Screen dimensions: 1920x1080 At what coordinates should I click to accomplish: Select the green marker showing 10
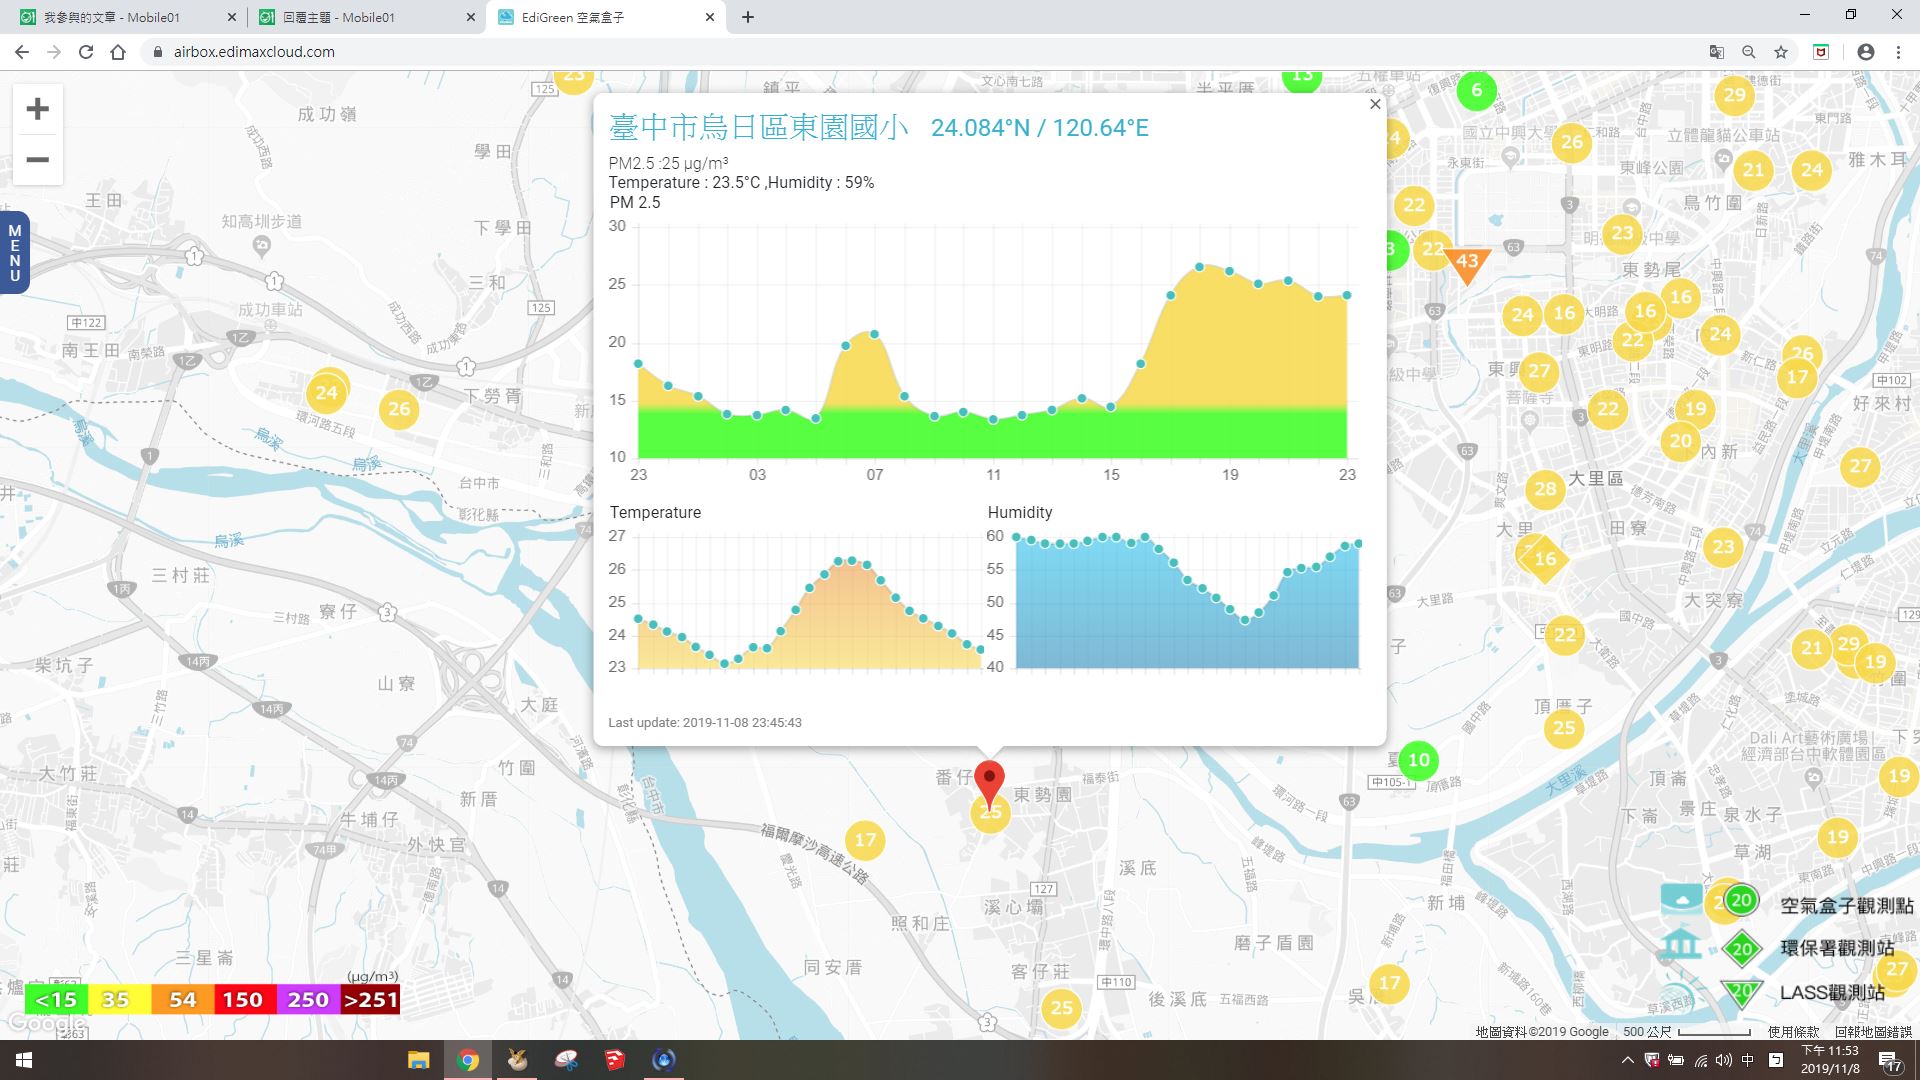[1418, 760]
